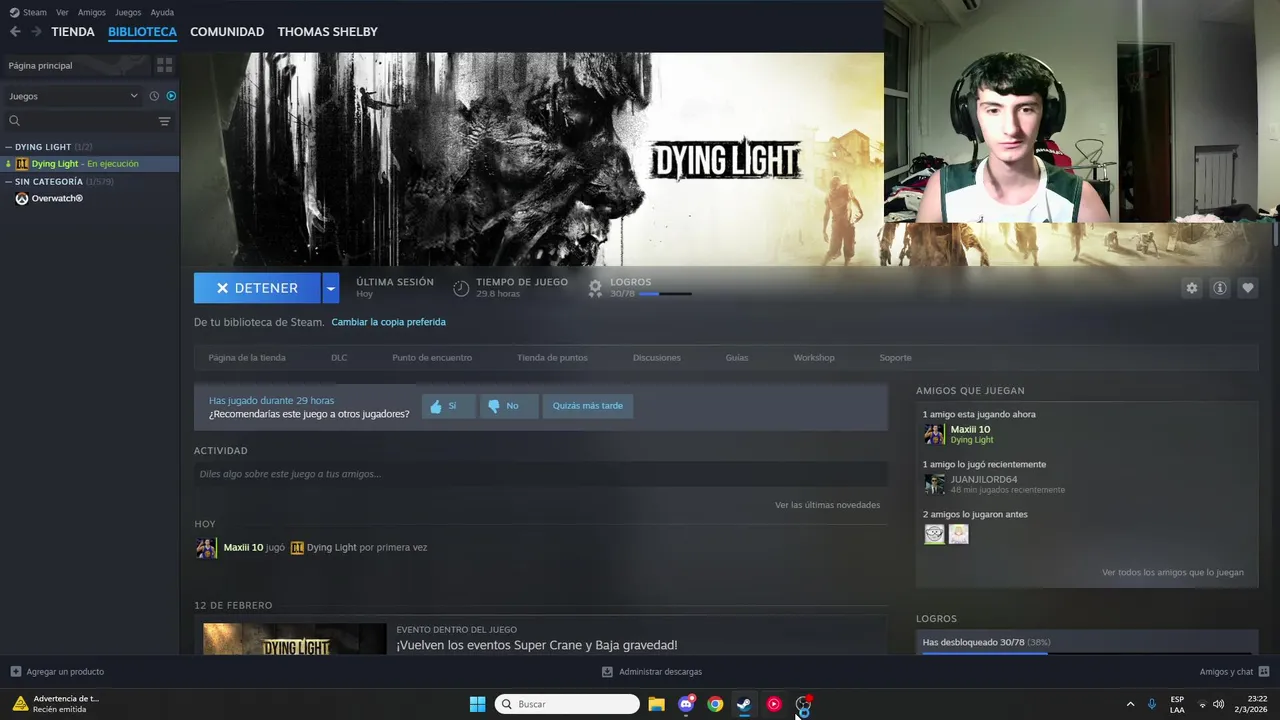Click the play time clock icon

tap(461, 288)
